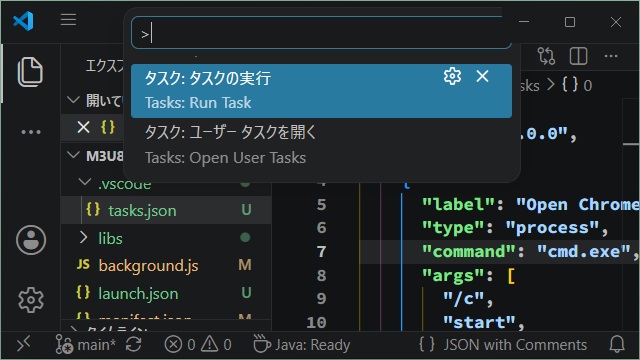Image resolution: width=640 pixels, height=360 pixels.
Task: Configure the Run Task command keybinding gear
Action: (x=452, y=76)
